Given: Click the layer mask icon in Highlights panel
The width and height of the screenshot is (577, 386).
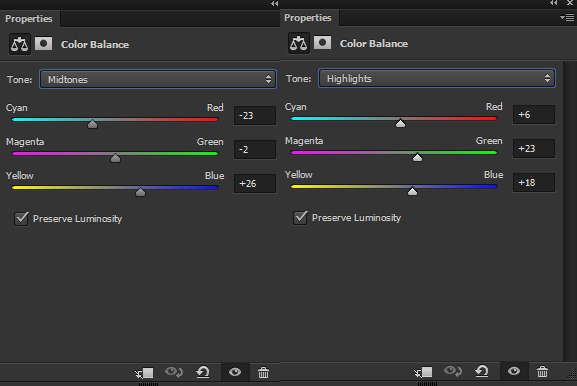Looking at the screenshot, I should [322, 43].
